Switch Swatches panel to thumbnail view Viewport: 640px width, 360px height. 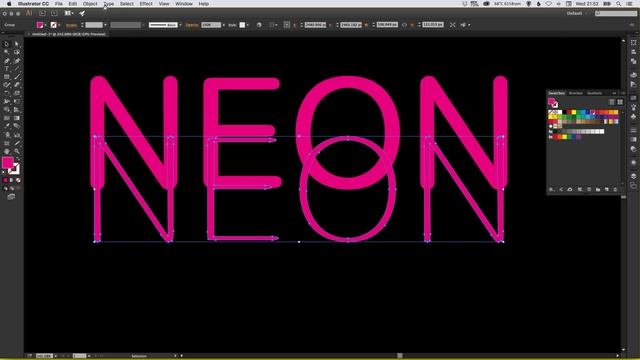click(620, 102)
